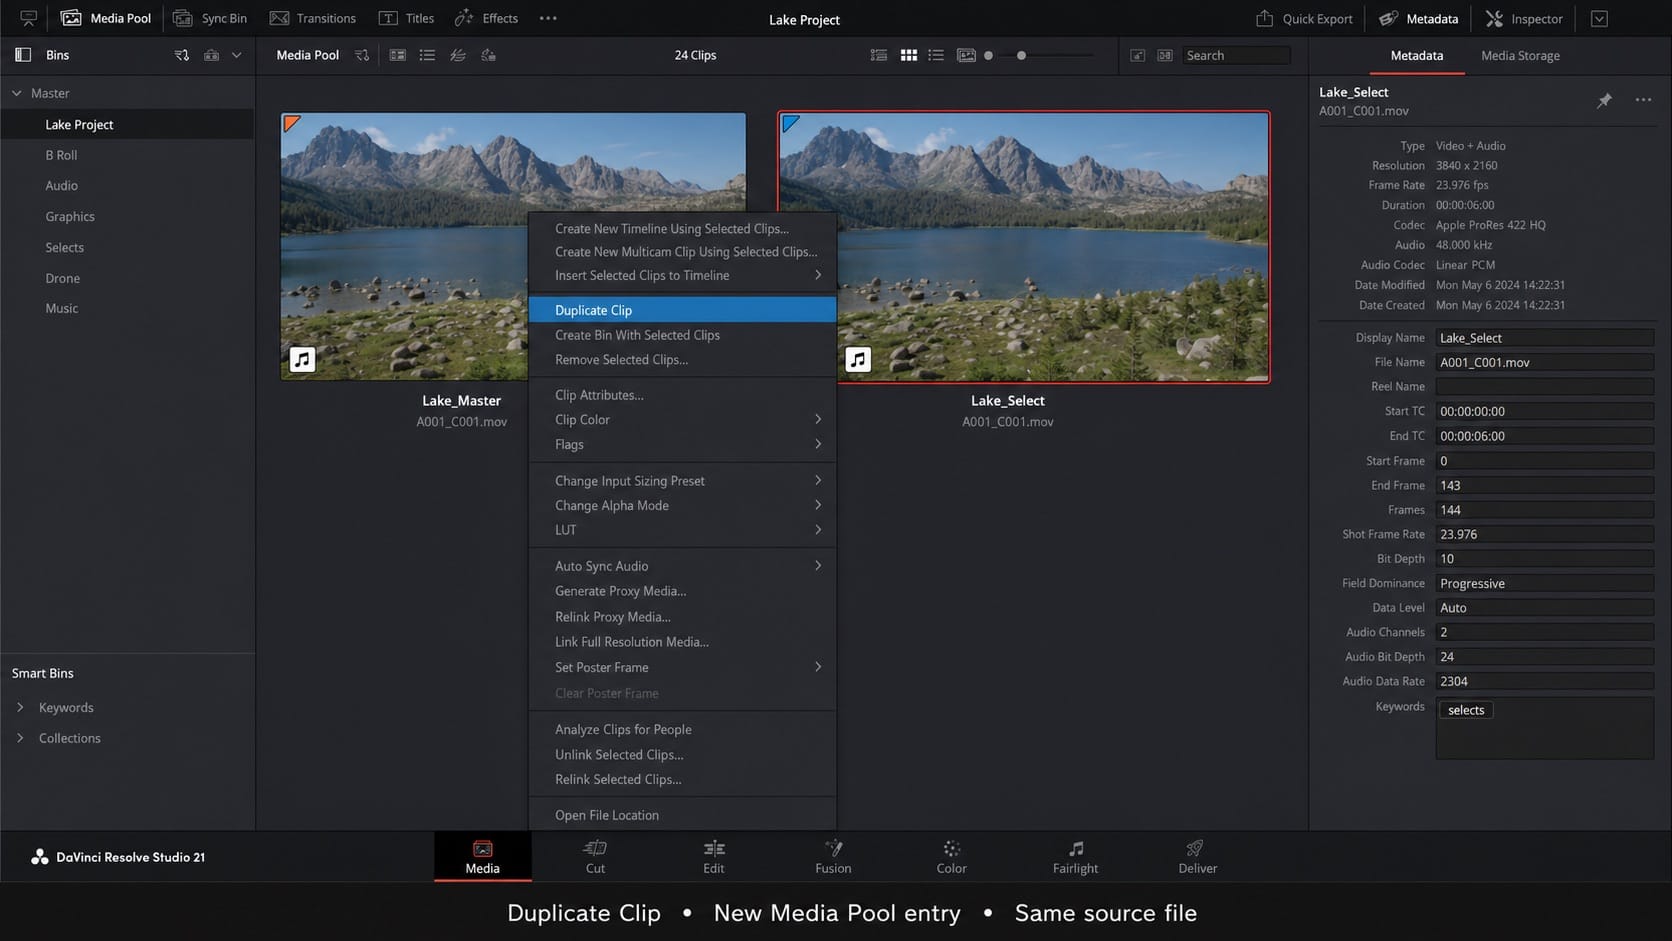Pin the metadata panel

[1604, 100]
